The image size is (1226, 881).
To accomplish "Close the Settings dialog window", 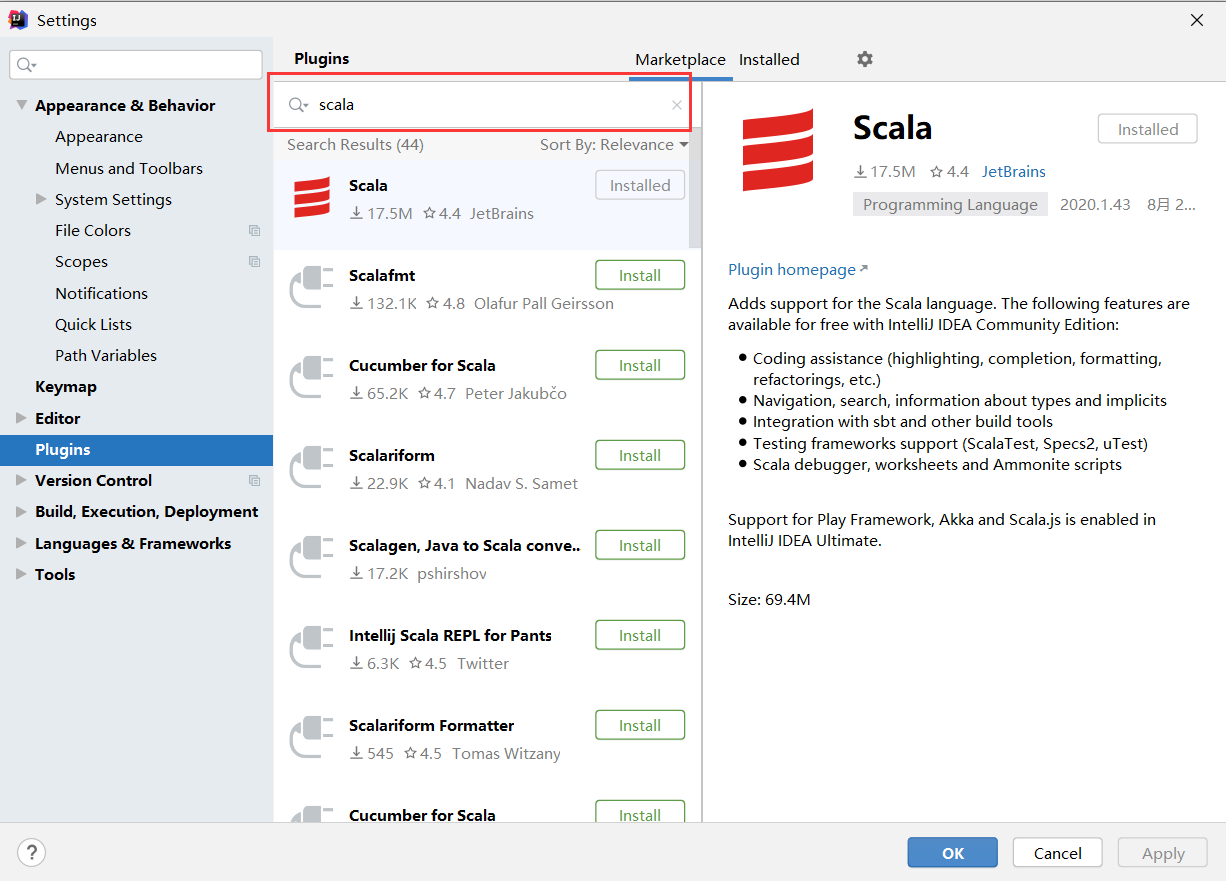I will (x=1197, y=19).
